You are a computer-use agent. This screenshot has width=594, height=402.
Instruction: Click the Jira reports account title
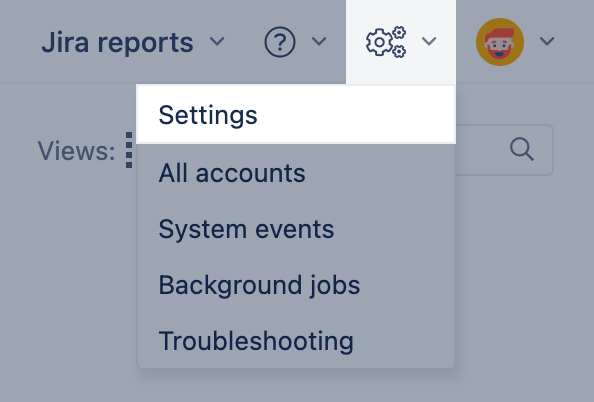[117, 42]
